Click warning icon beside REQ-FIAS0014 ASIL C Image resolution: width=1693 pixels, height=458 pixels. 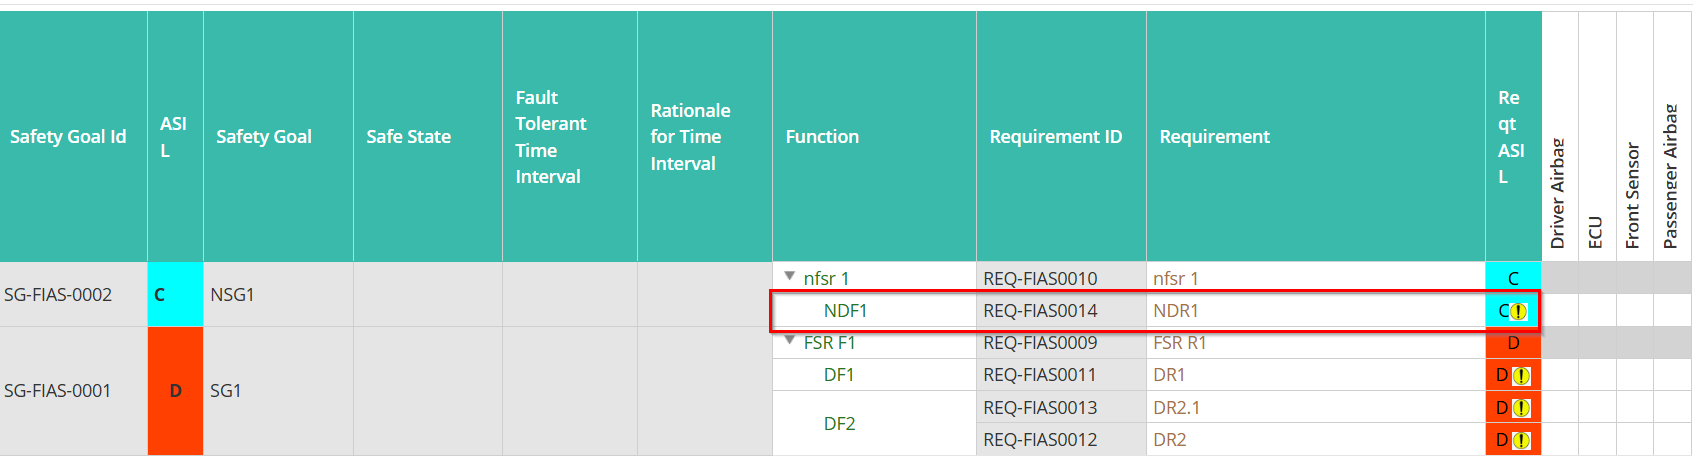point(1519,311)
